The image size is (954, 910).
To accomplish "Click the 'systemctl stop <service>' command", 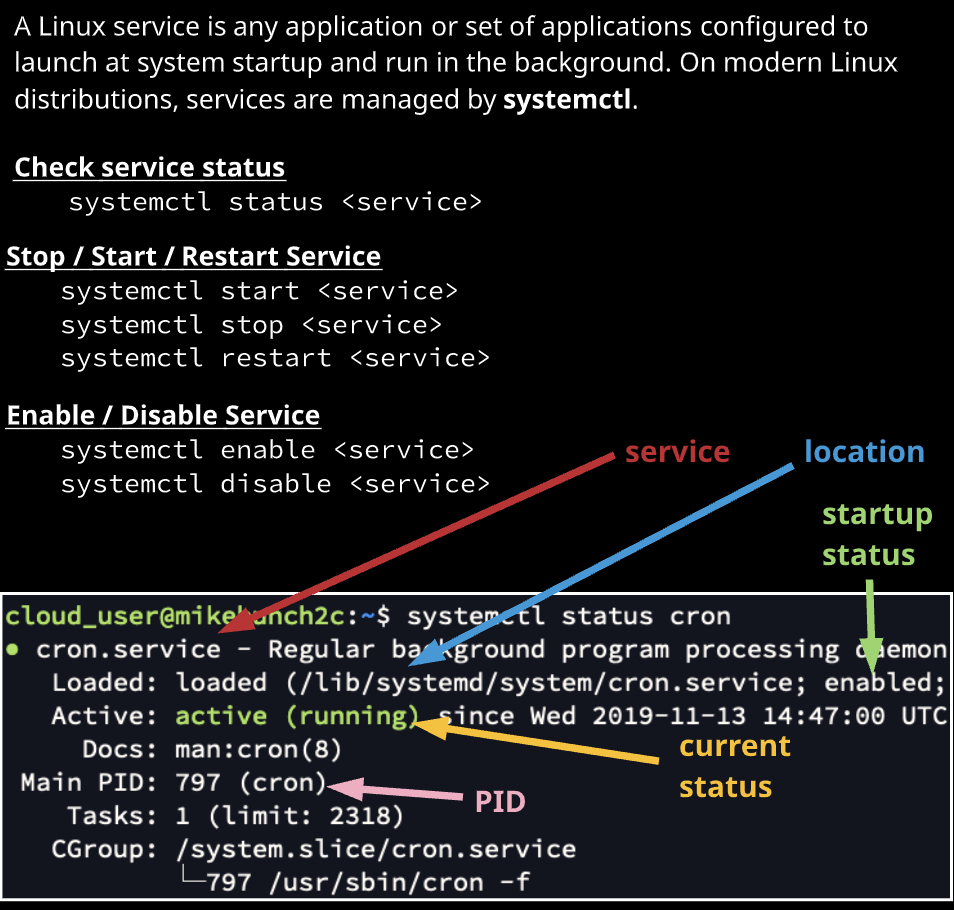I will (251, 325).
